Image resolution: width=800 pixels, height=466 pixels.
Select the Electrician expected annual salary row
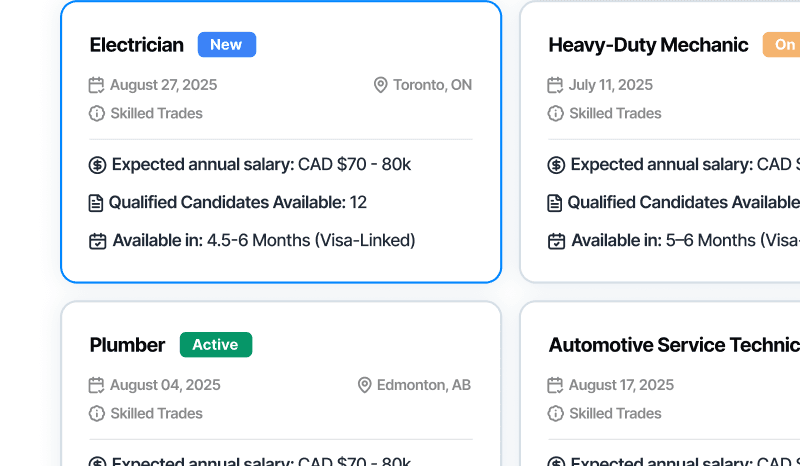pyautogui.click(x=250, y=165)
